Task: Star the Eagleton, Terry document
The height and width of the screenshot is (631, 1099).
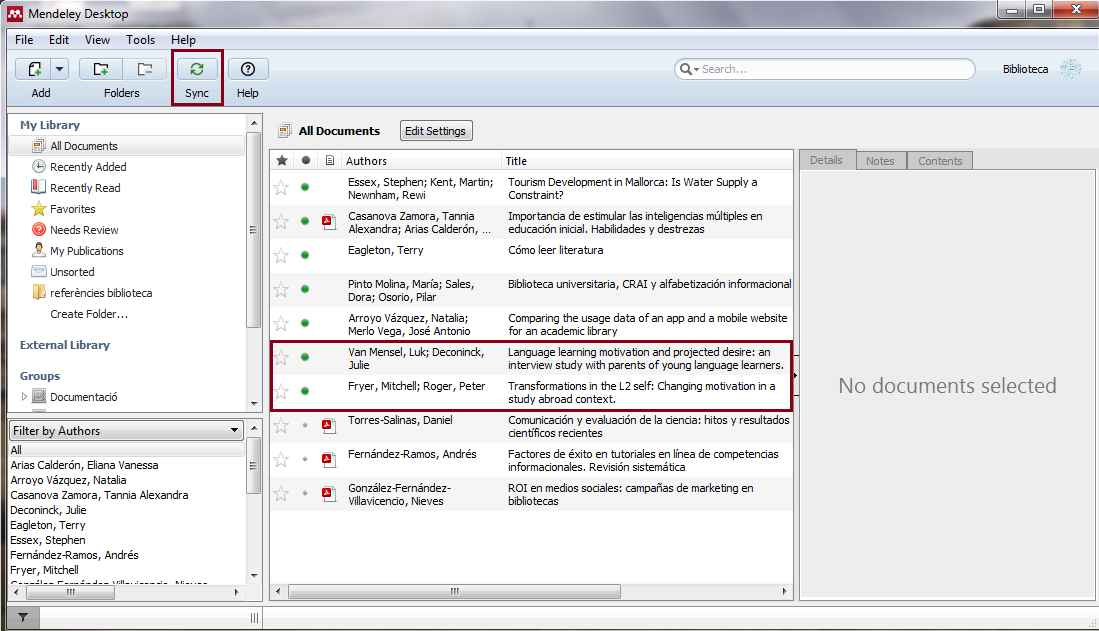Action: pos(281,255)
